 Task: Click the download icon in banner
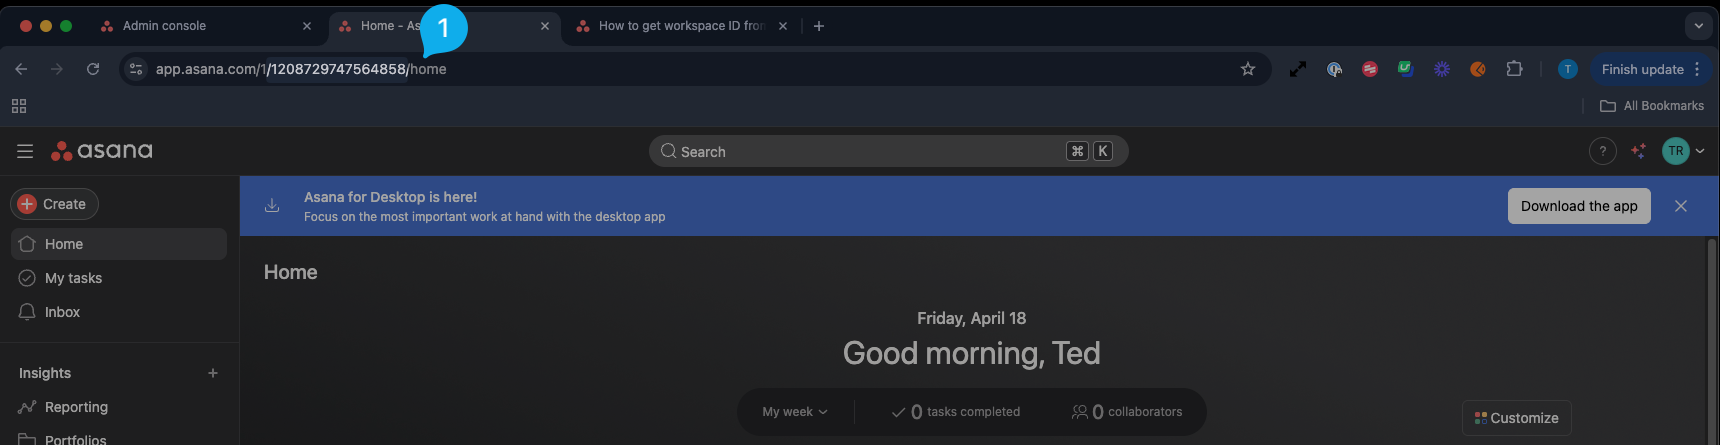point(272,206)
